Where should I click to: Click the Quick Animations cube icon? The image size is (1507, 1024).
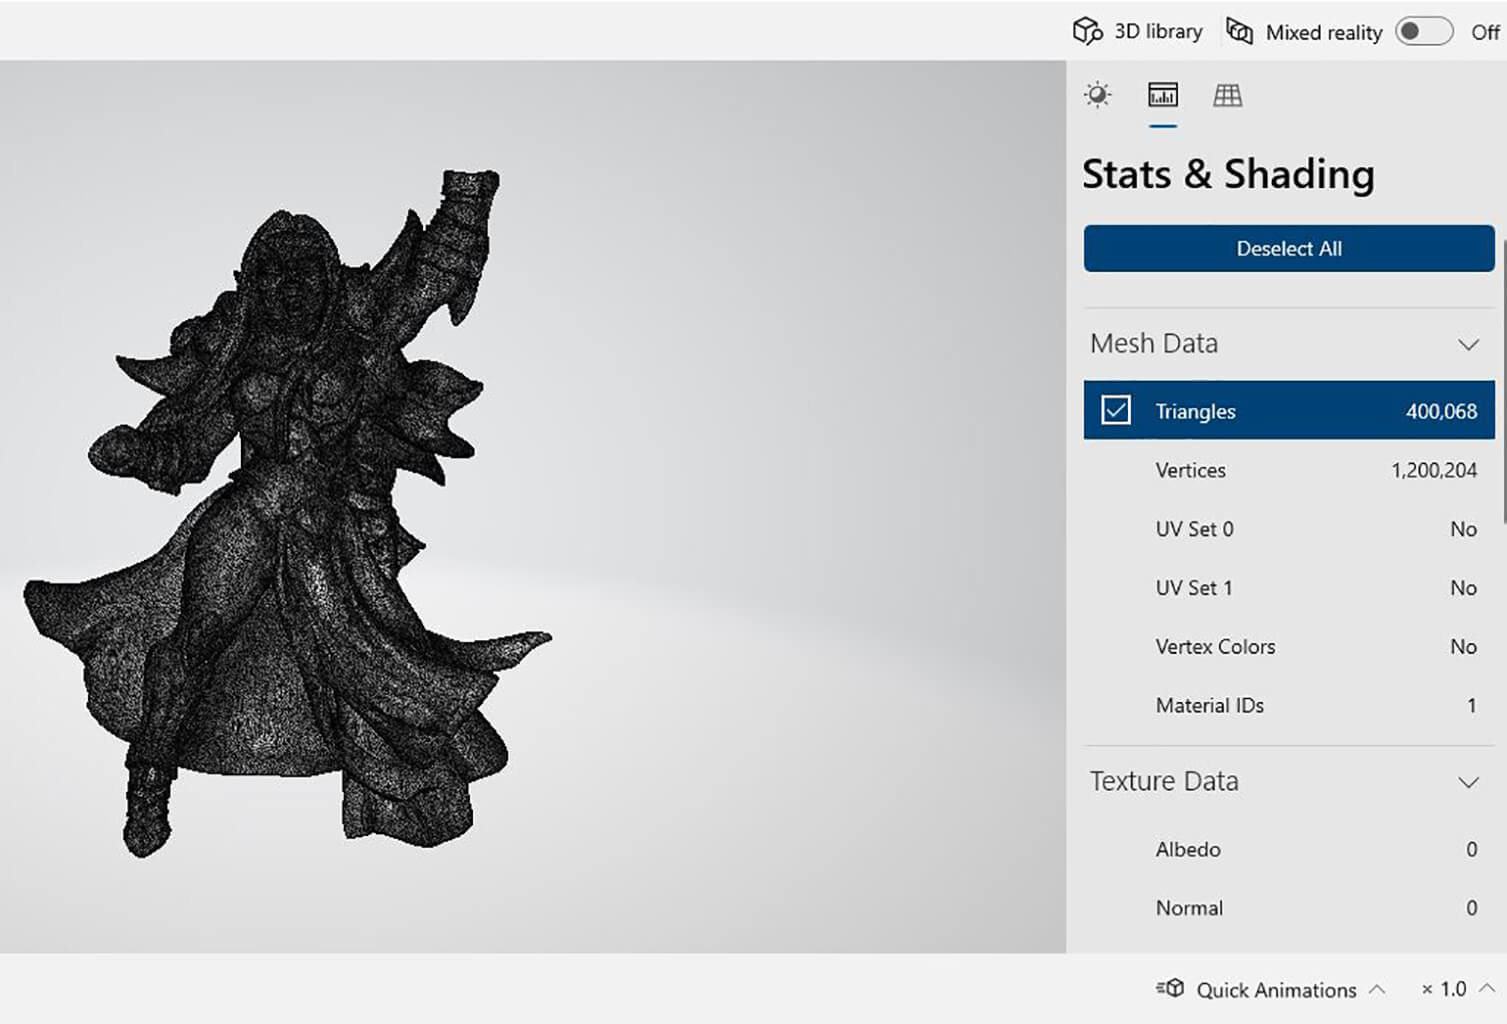pos(1170,989)
